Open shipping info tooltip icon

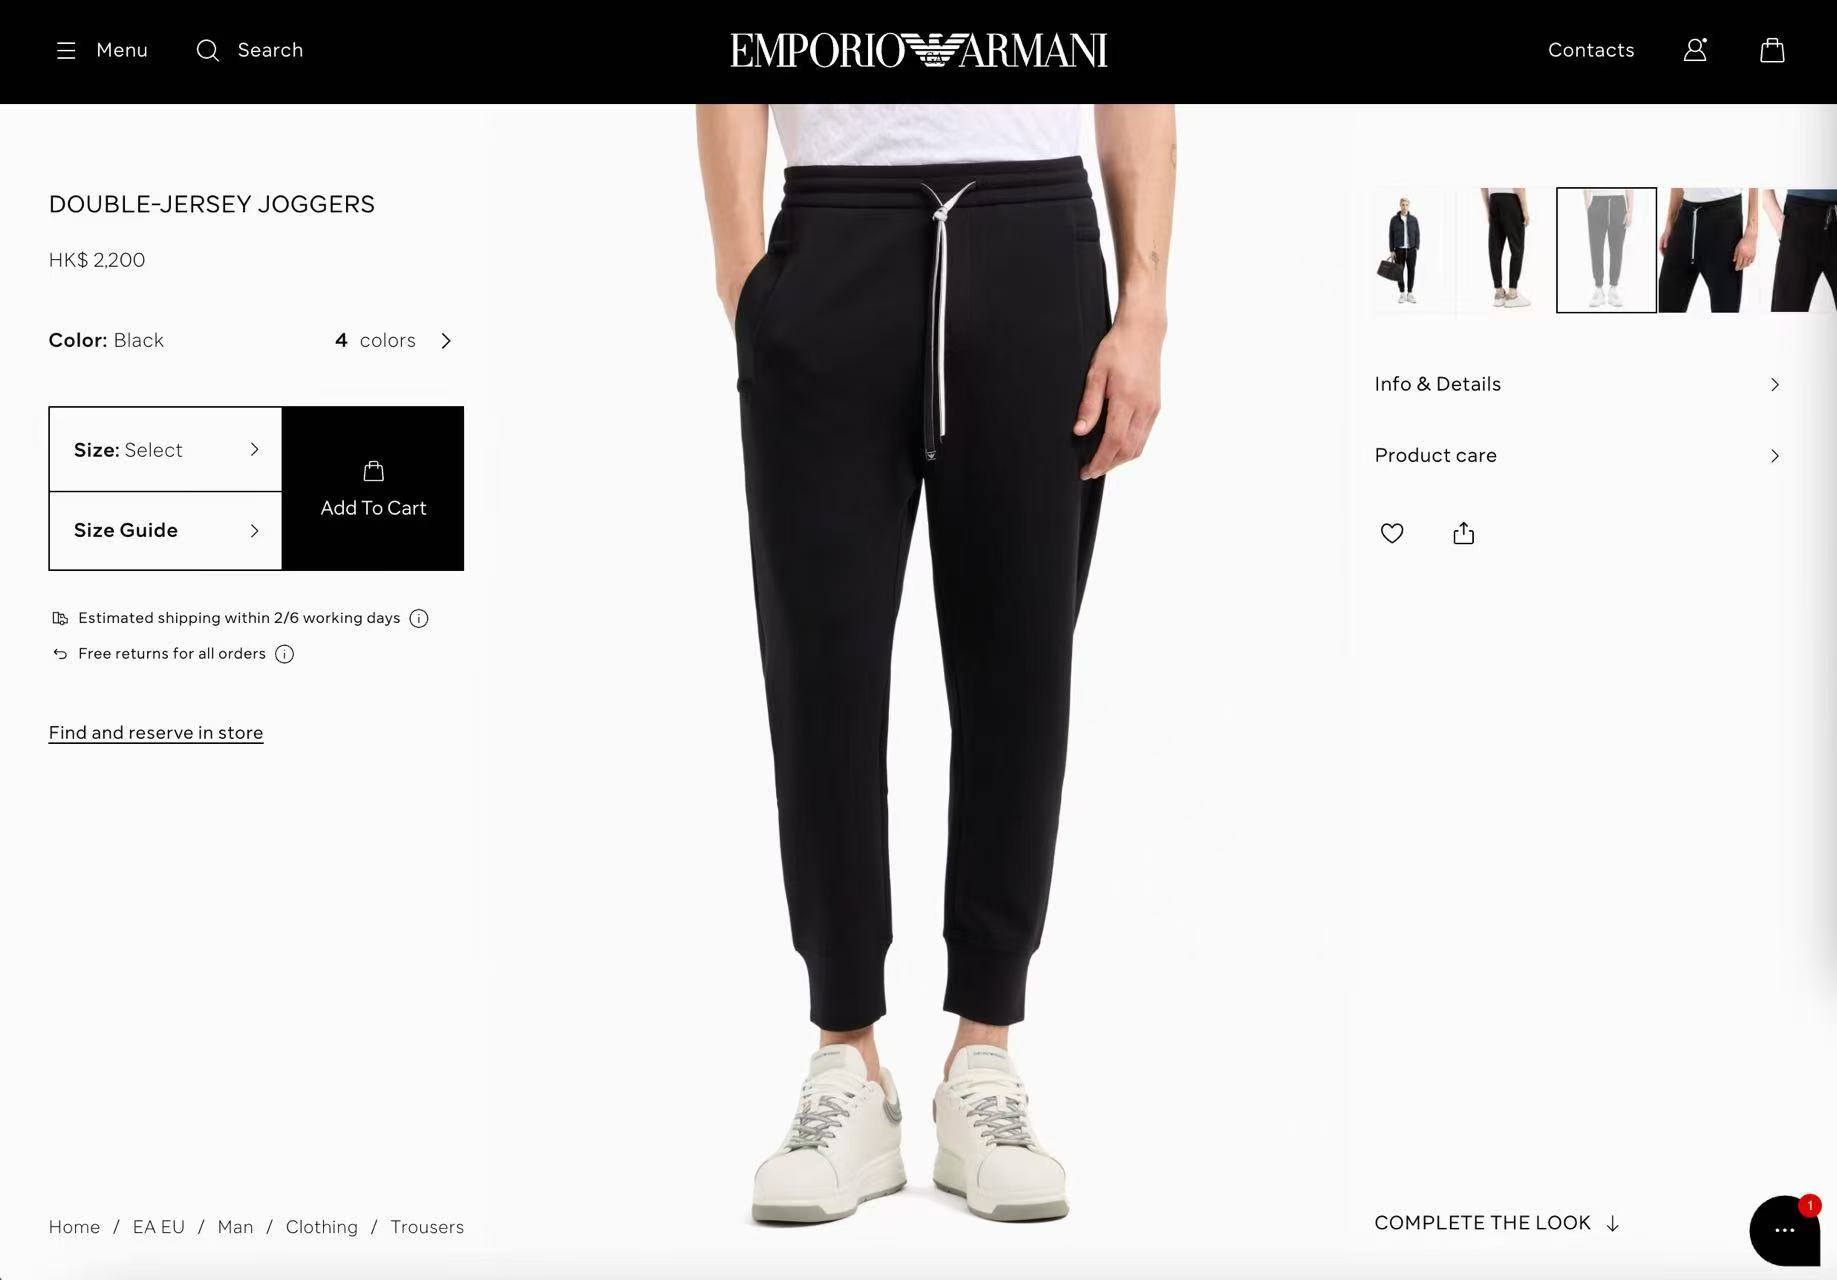tap(419, 618)
